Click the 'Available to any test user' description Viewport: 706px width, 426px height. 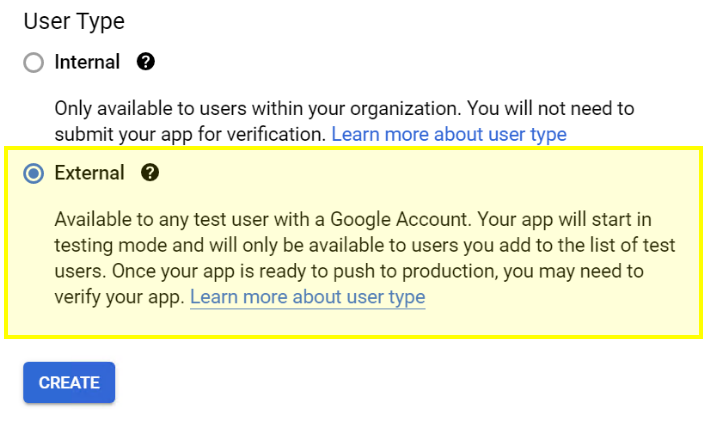(x=365, y=258)
